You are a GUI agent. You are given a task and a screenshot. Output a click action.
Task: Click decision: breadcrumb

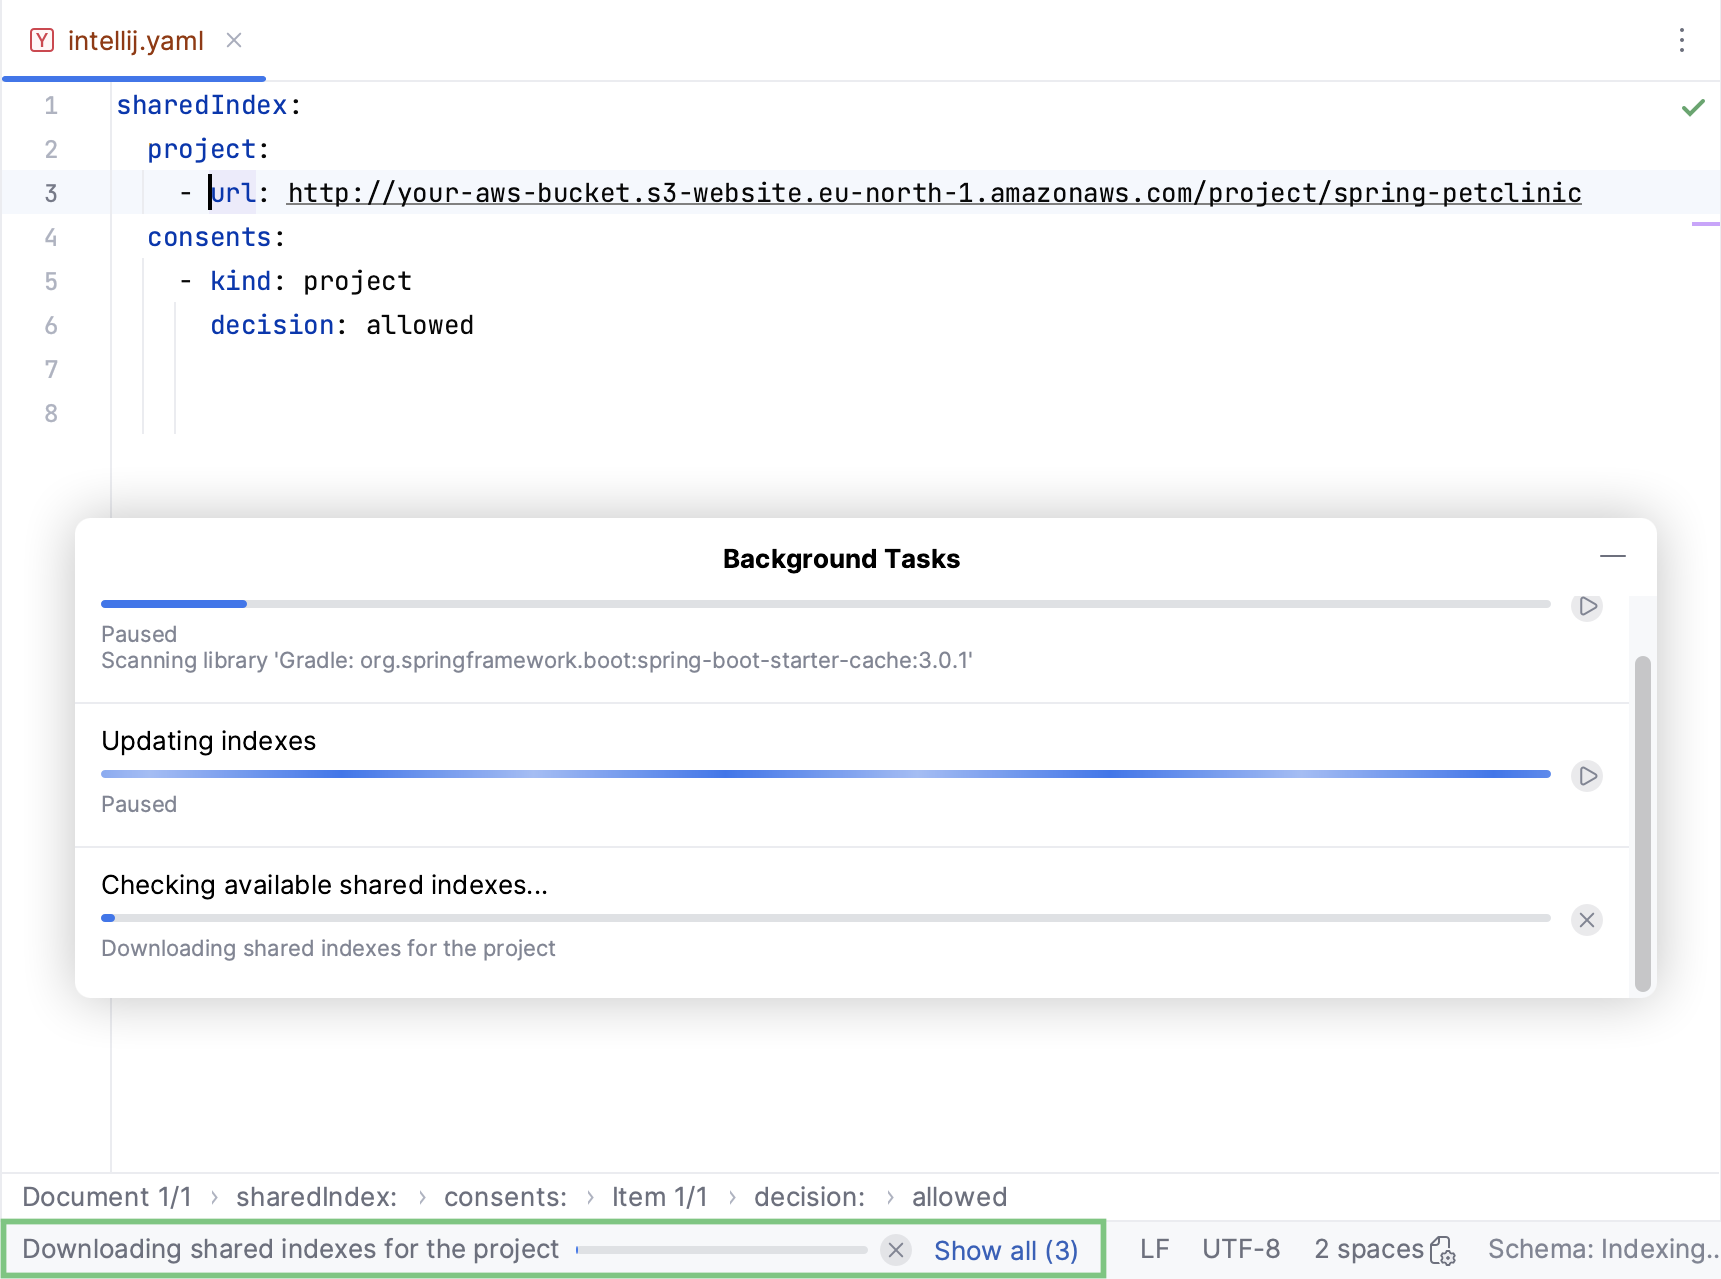tap(809, 1197)
